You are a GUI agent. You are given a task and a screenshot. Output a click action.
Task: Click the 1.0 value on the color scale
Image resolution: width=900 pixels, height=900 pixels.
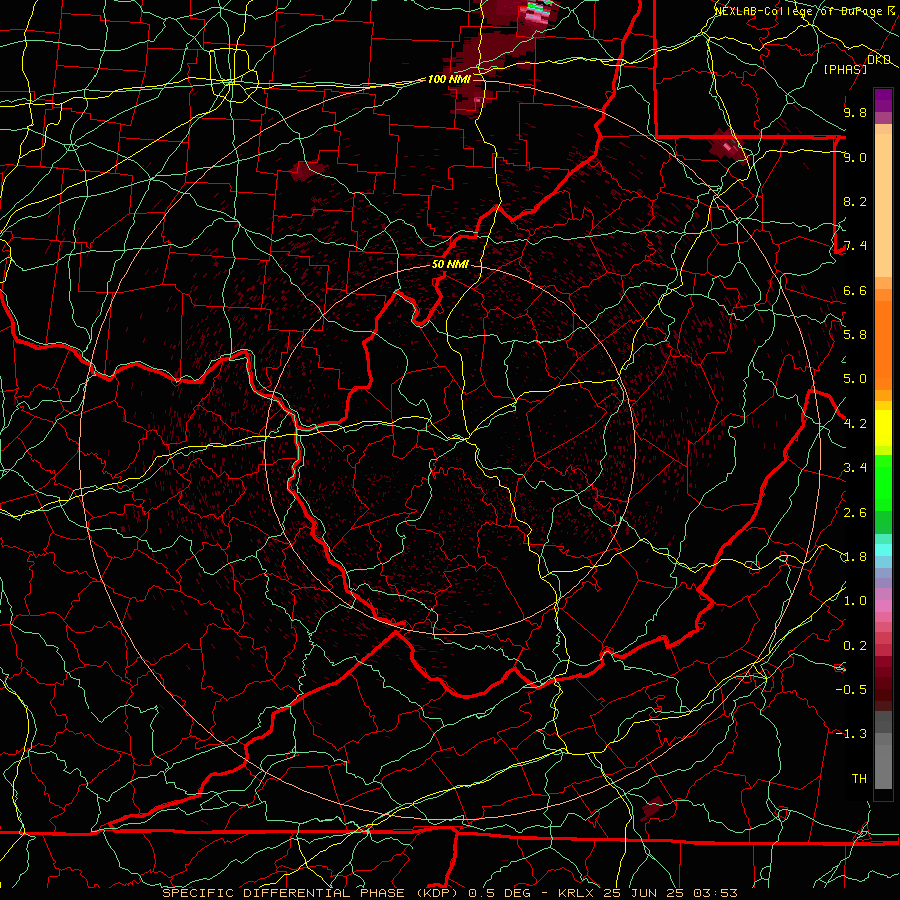(x=855, y=601)
